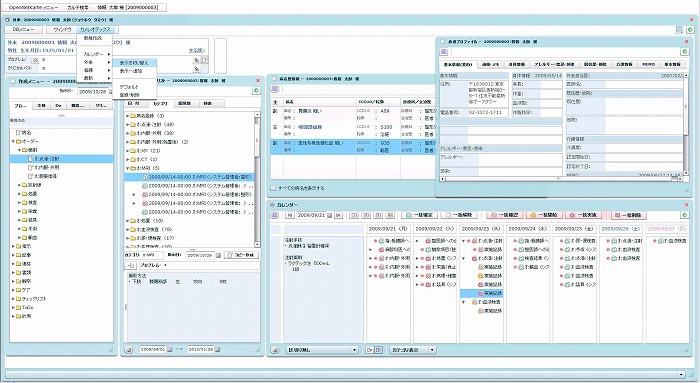Screen dimensions: 700x383
Task: Click the purple grid icon in the disease name window
Action: point(274,89)
